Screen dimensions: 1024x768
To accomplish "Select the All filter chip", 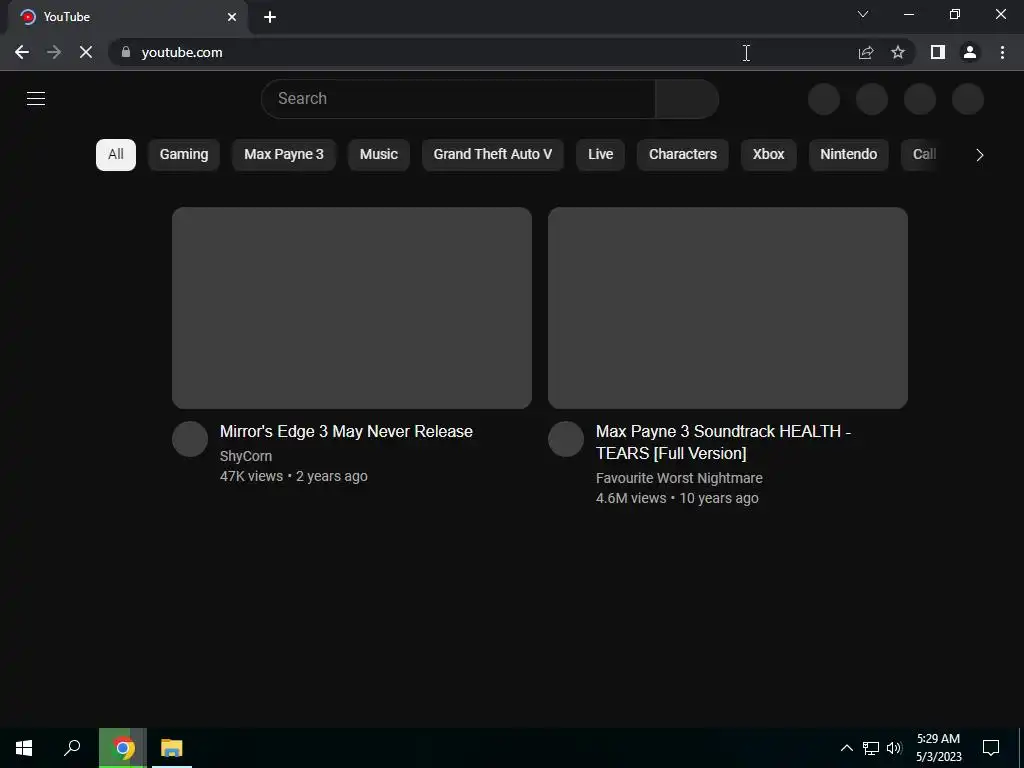I will [116, 155].
